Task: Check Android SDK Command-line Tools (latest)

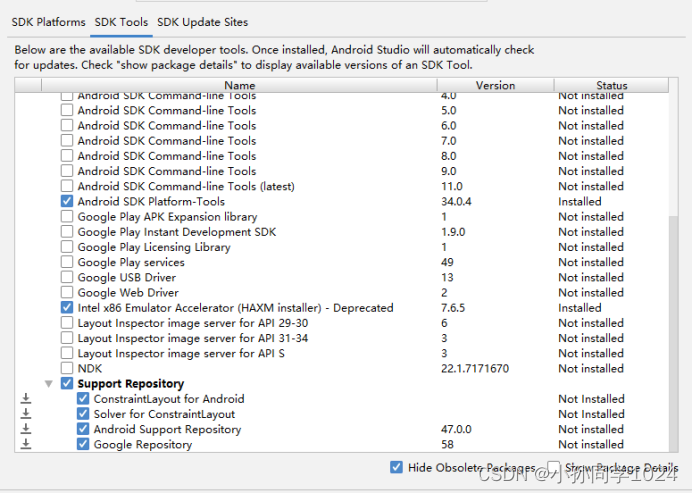Action: point(67,186)
